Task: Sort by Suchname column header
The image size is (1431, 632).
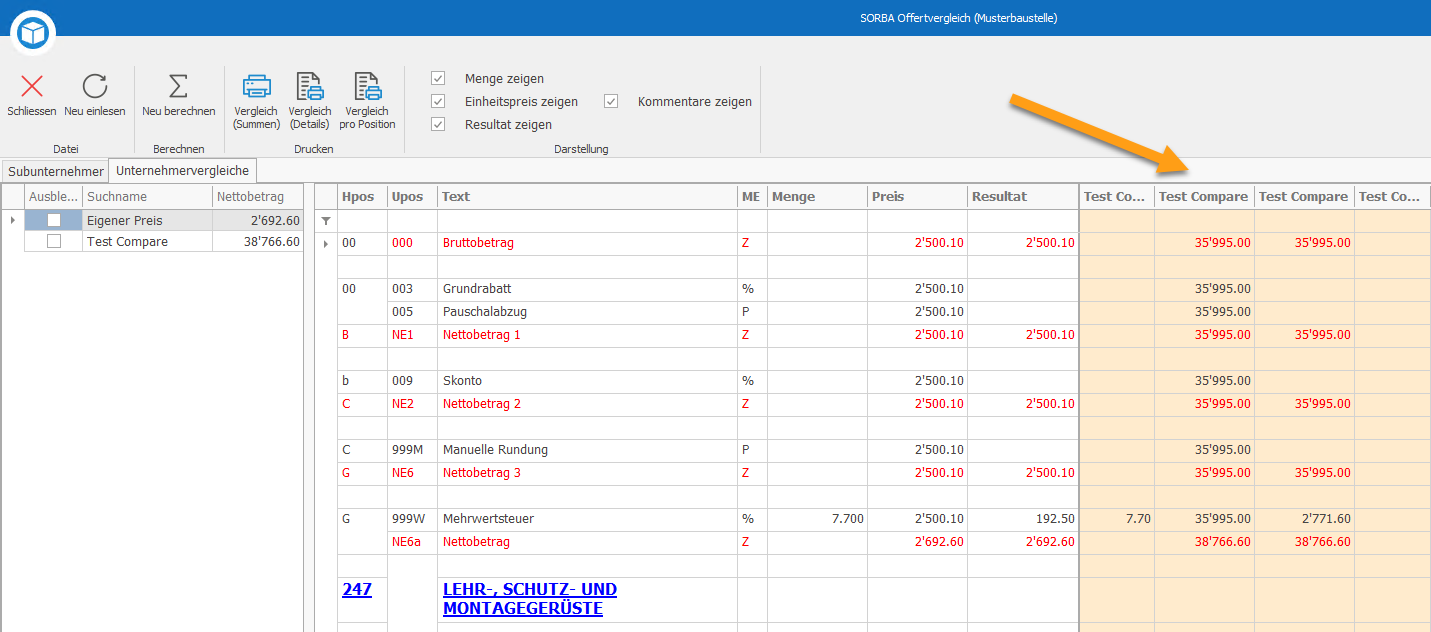Action: click(x=147, y=197)
